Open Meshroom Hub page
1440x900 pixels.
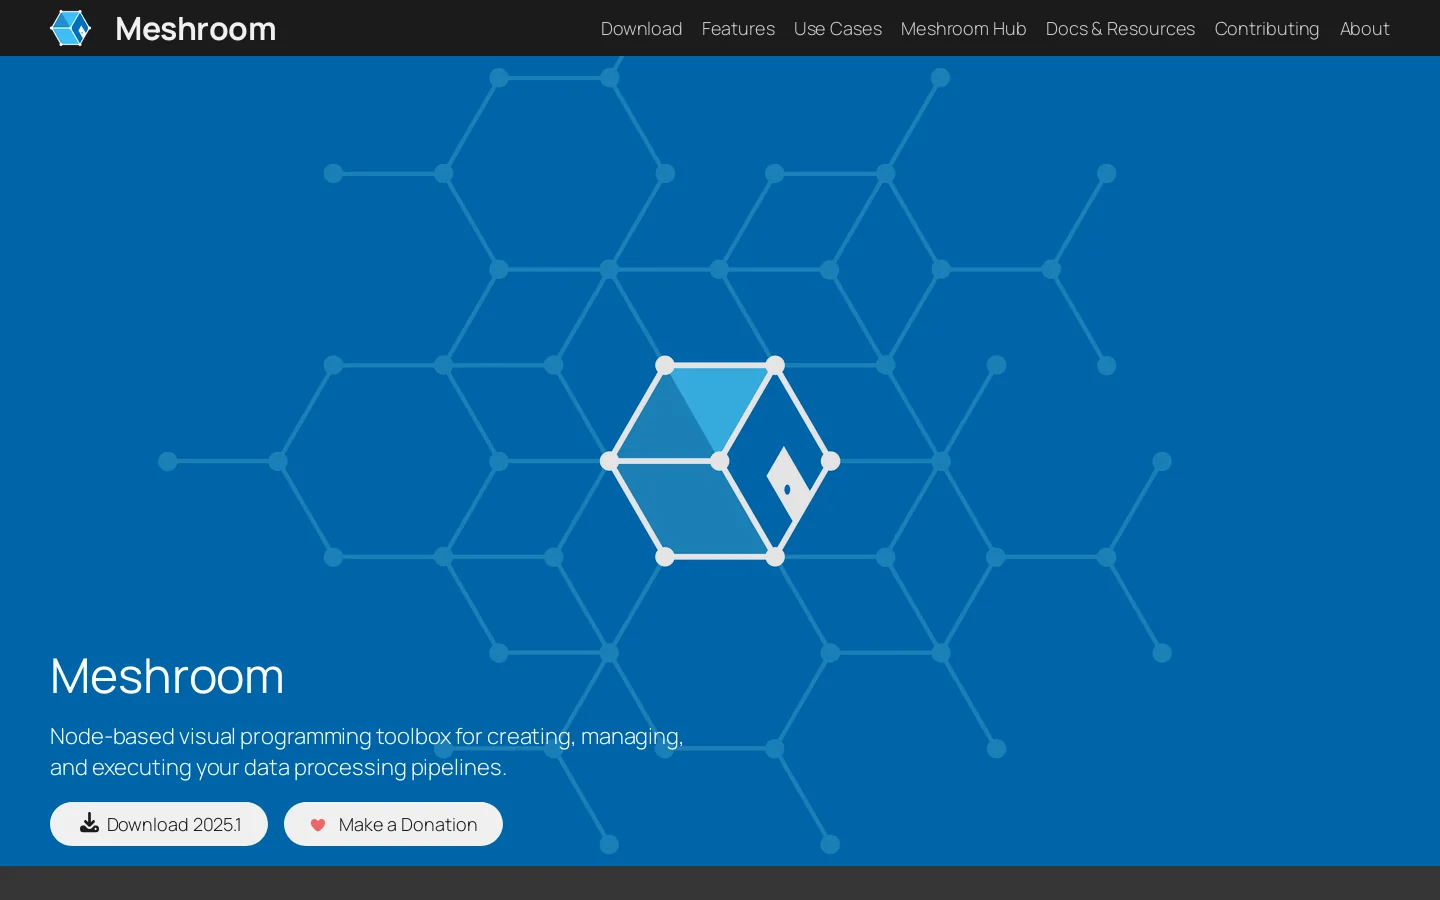coord(963,29)
